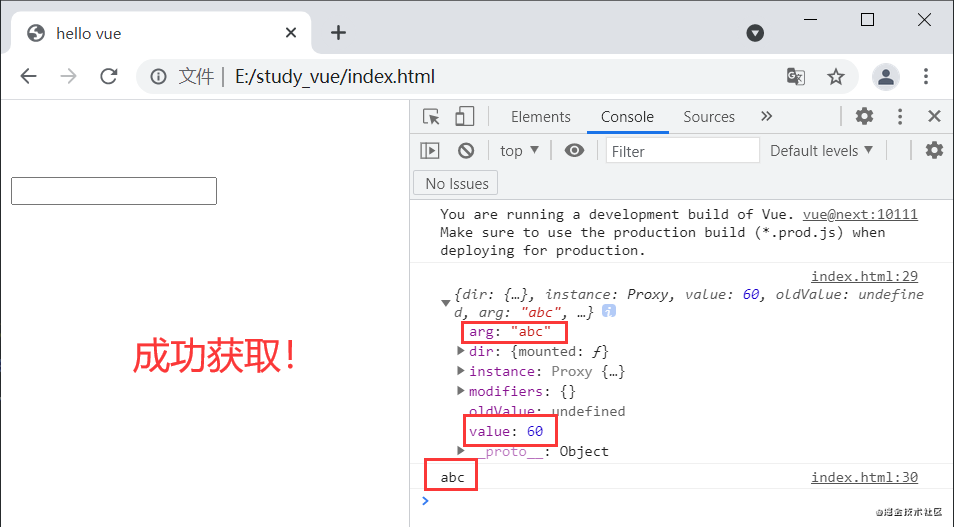Open the index.html:30 source link
This screenshot has width=954, height=527.
point(864,477)
